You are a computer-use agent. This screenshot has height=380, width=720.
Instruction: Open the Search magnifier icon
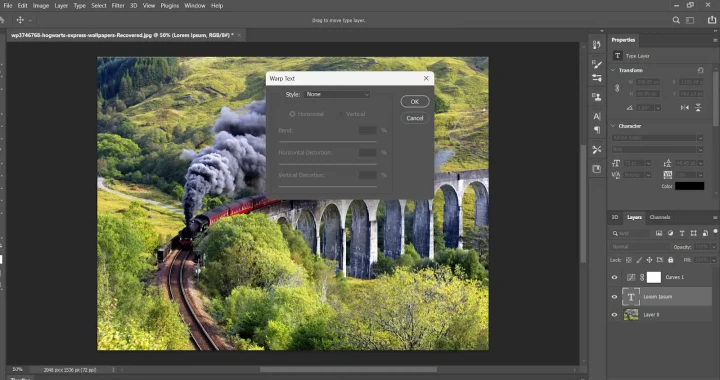point(676,20)
